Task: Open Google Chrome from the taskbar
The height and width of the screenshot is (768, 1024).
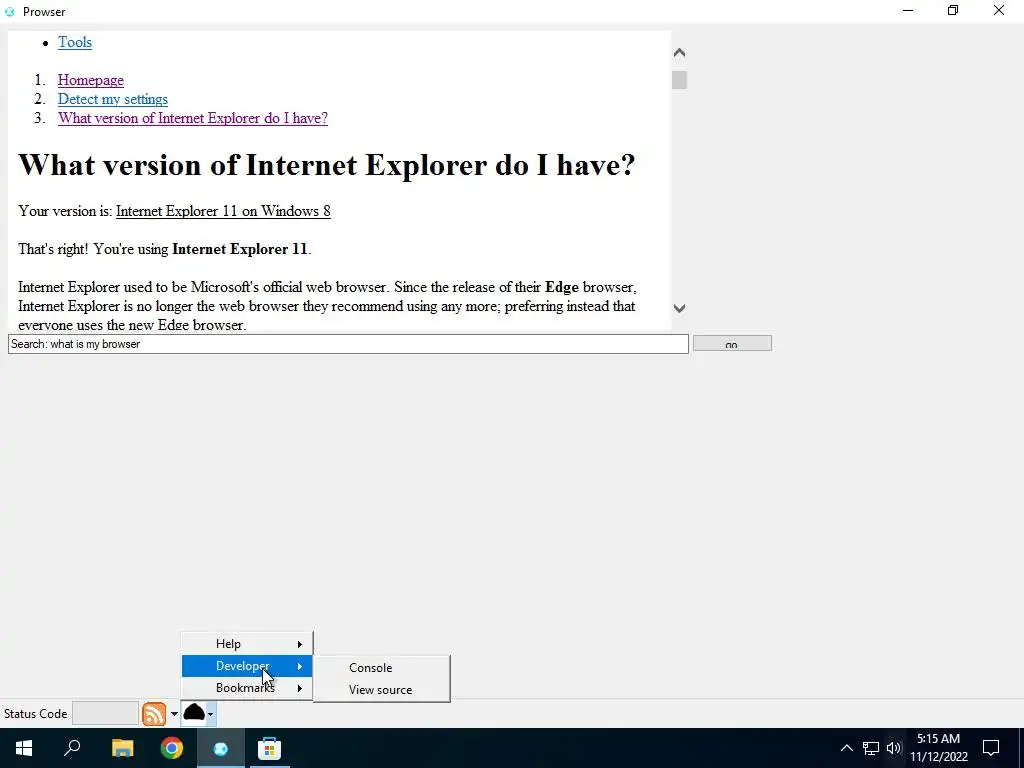Action: click(172, 748)
